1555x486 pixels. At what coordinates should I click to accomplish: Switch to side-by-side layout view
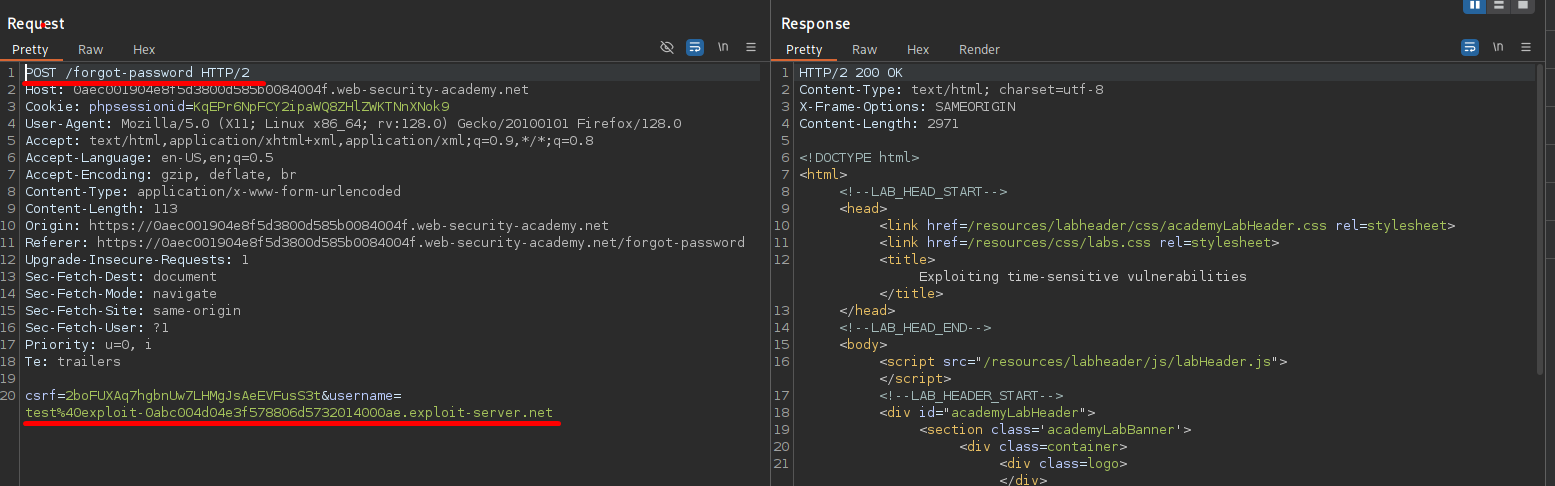click(x=1474, y=5)
